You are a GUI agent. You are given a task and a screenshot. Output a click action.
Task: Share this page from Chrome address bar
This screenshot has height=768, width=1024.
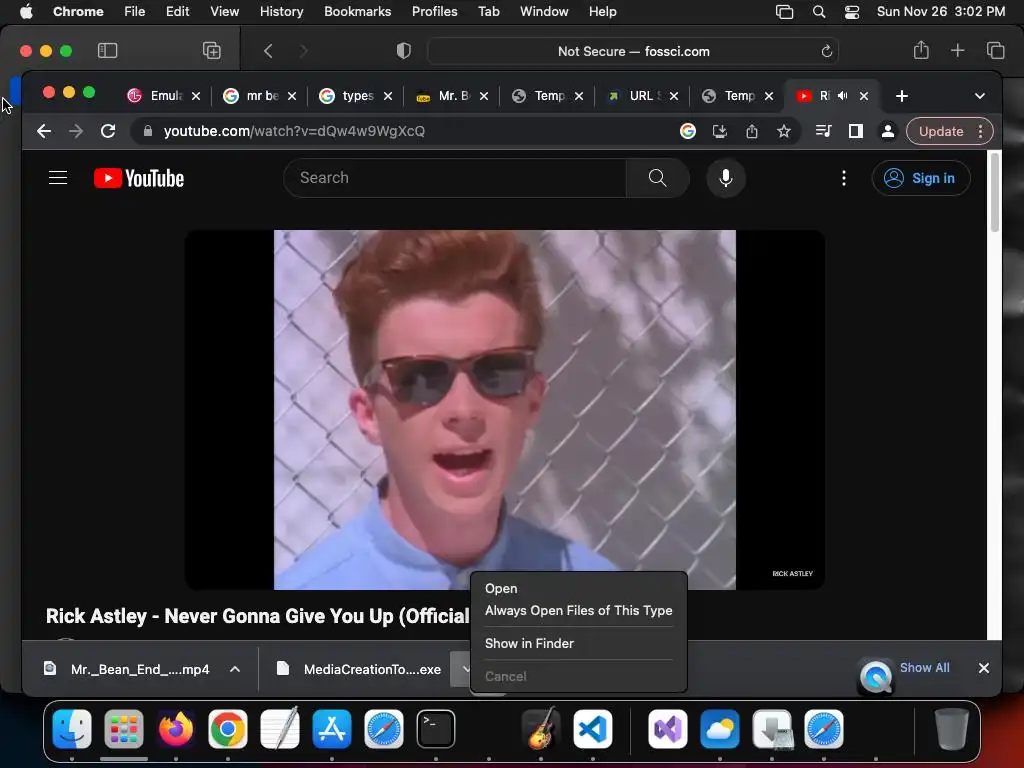(x=752, y=131)
